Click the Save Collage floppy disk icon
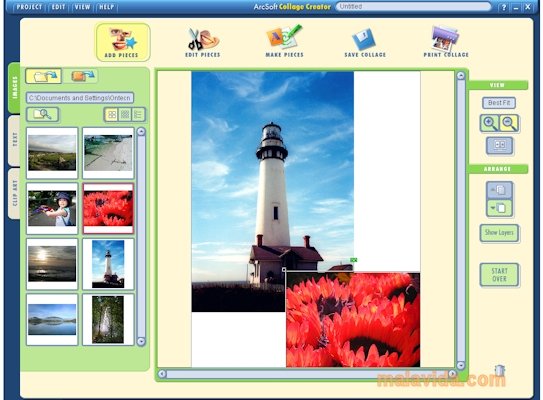Image resolution: width=543 pixels, height=400 pixels. (x=365, y=43)
